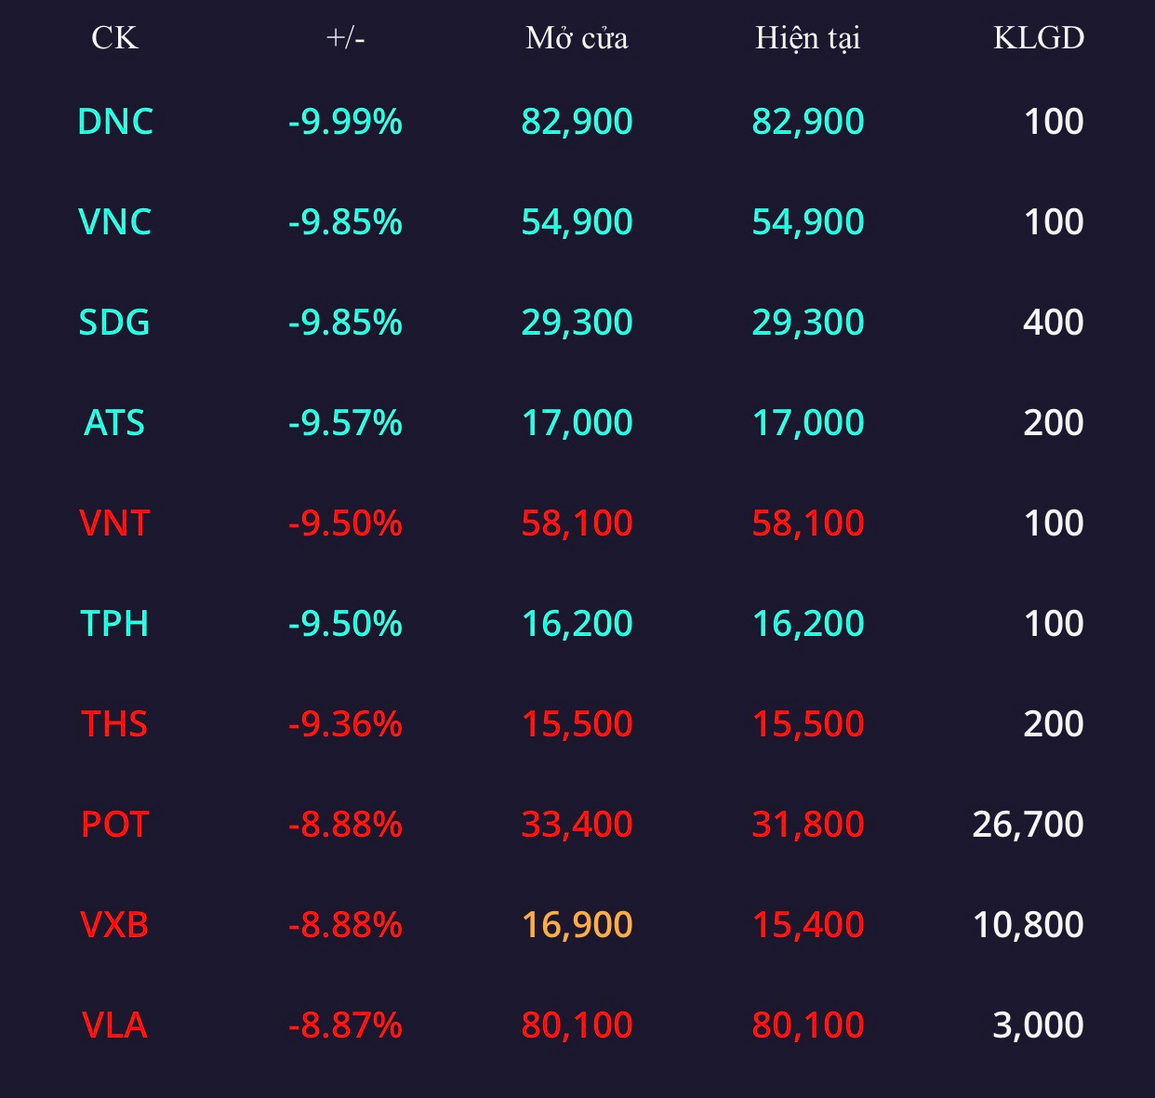Sort by the +/- column header
The image size is (1155, 1098).
[x=345, y=38]
